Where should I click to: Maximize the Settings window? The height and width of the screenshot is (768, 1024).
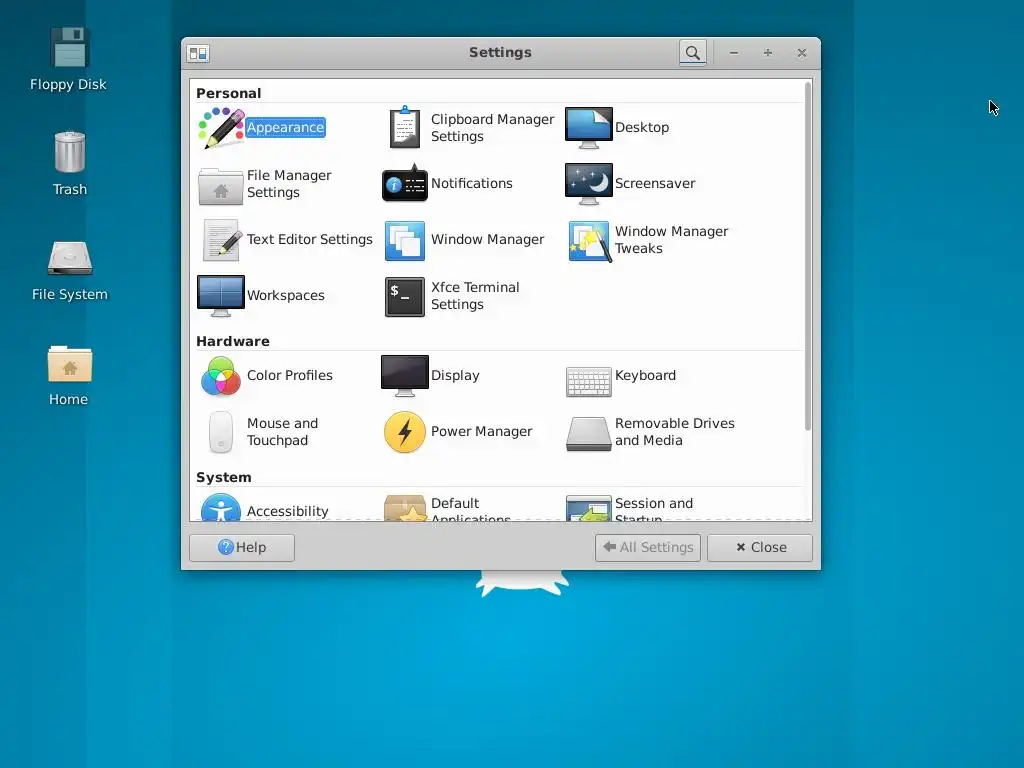(x=768, y=53)
